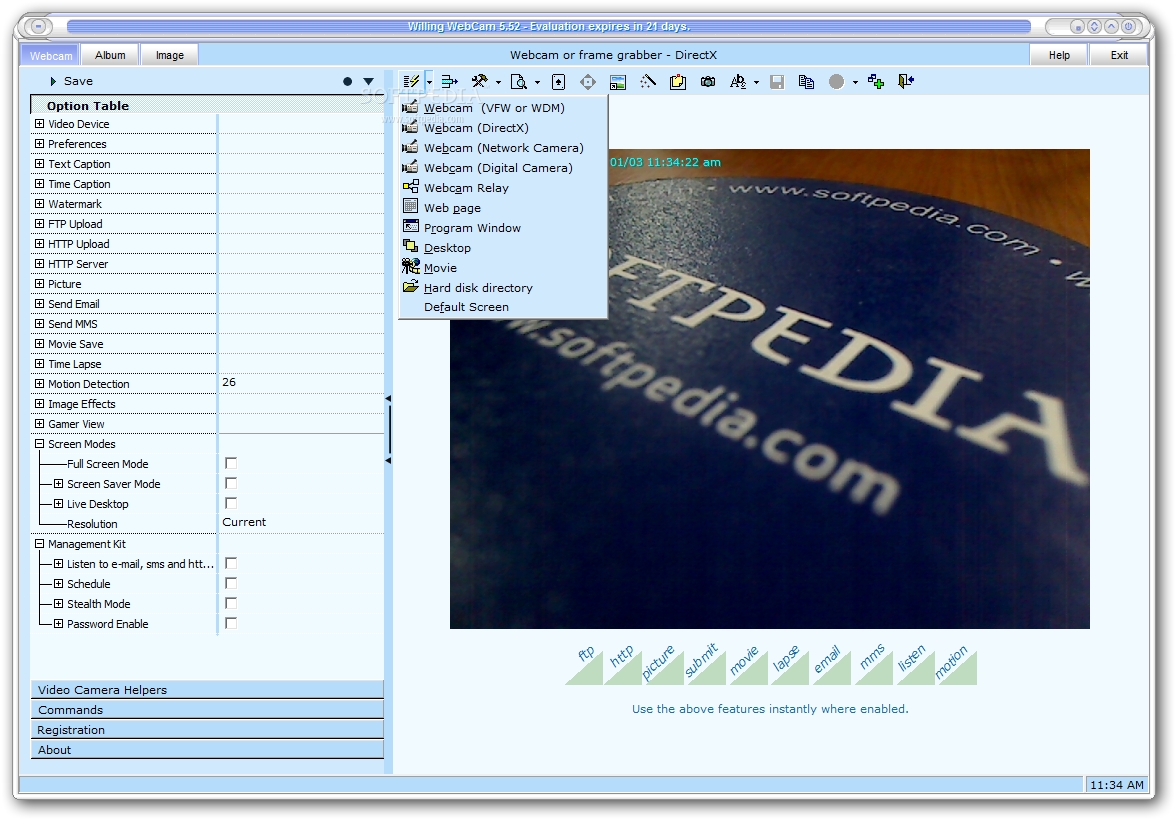Screen dimensions: 1176x820
Task: Expand the Video Device tree node
Action: click(40, 123)
